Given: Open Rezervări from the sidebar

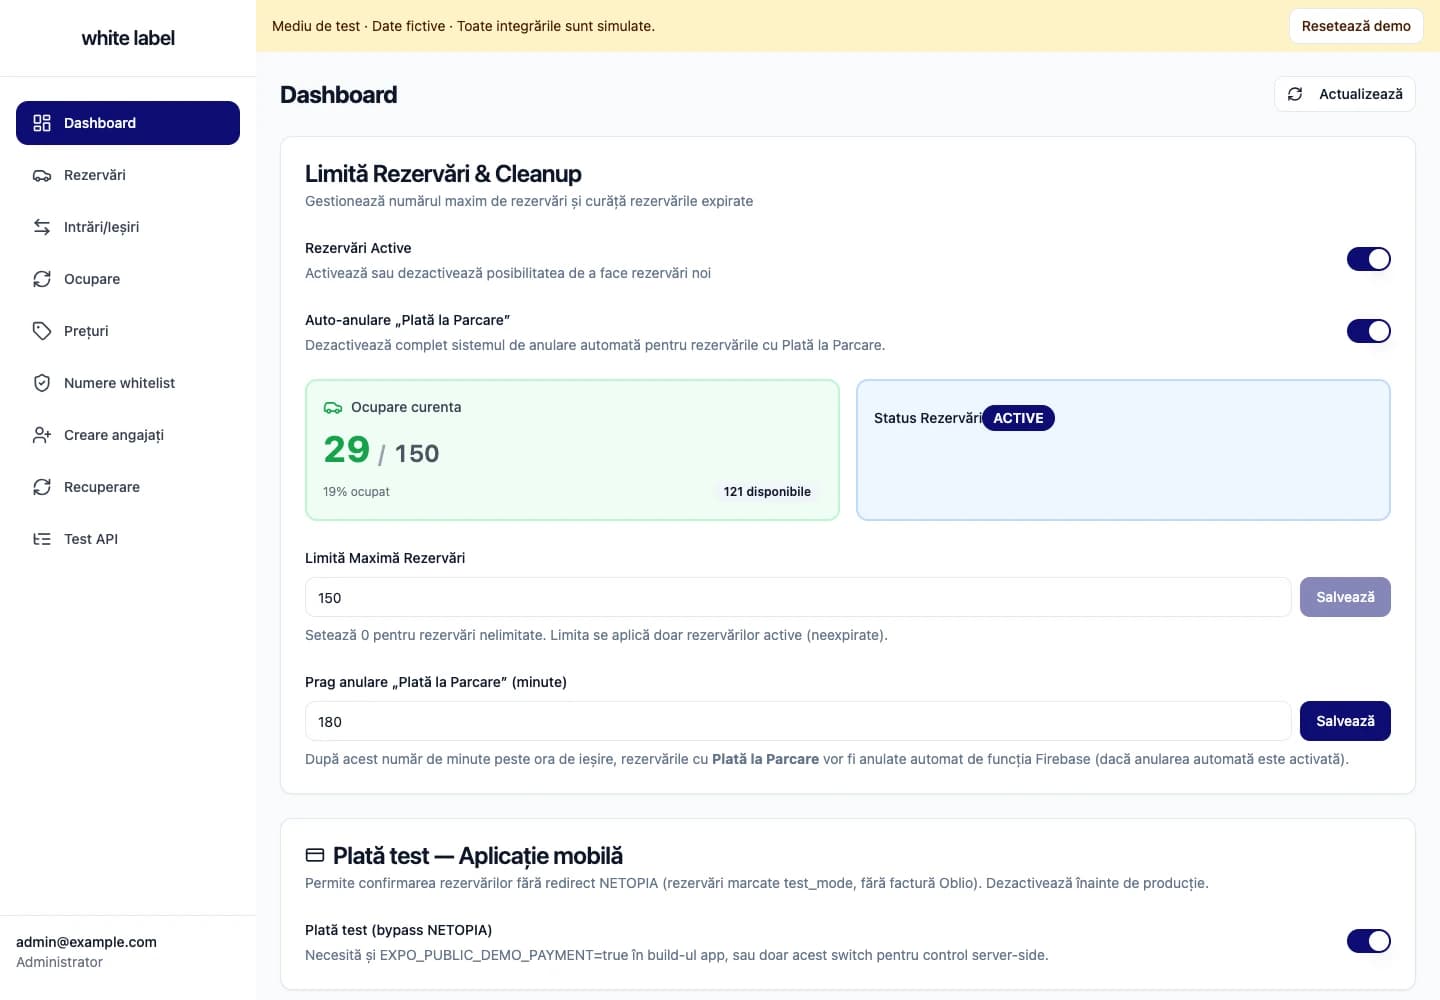Looking at the screenshot, I should click(x=128, y=175).
